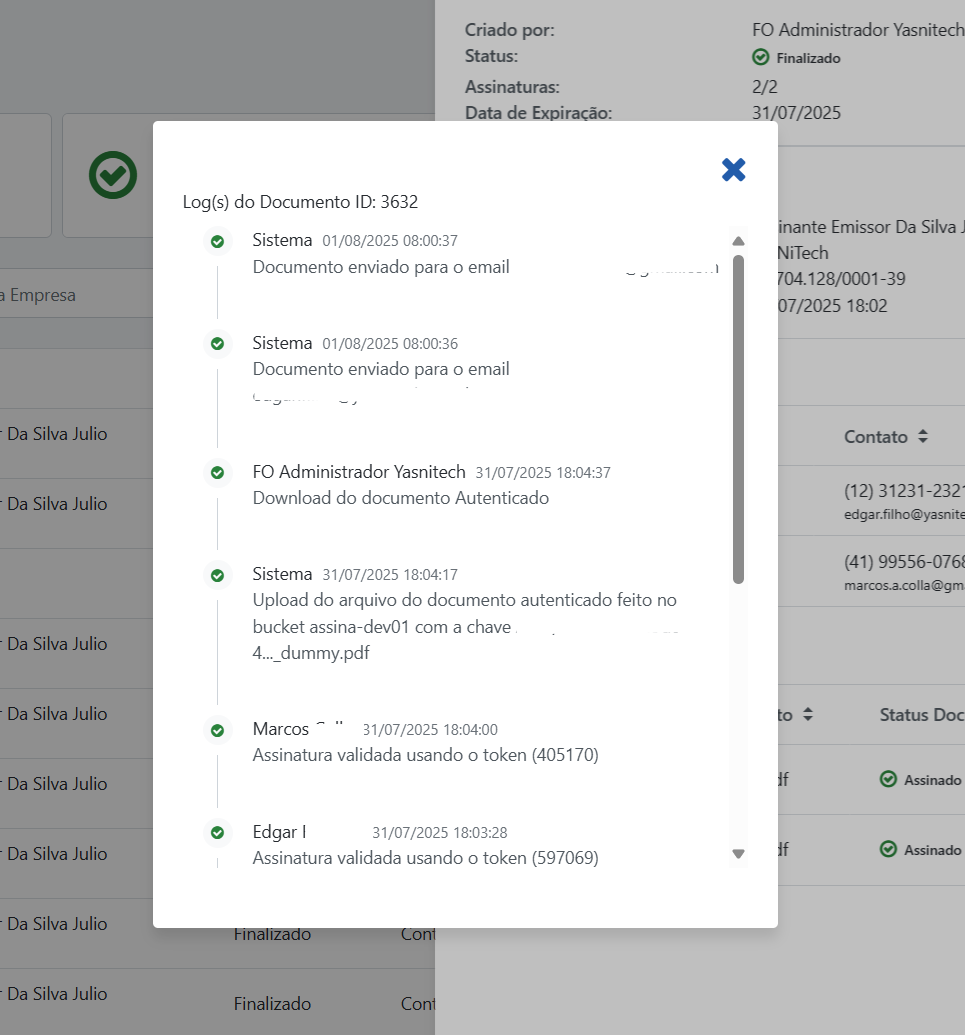Click the second Assinado status badge
The image size is (965, 1035).
coord(921,849)
